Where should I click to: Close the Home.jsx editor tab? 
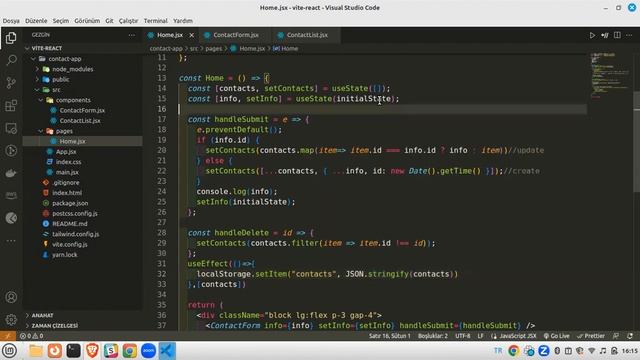point(191,36)
